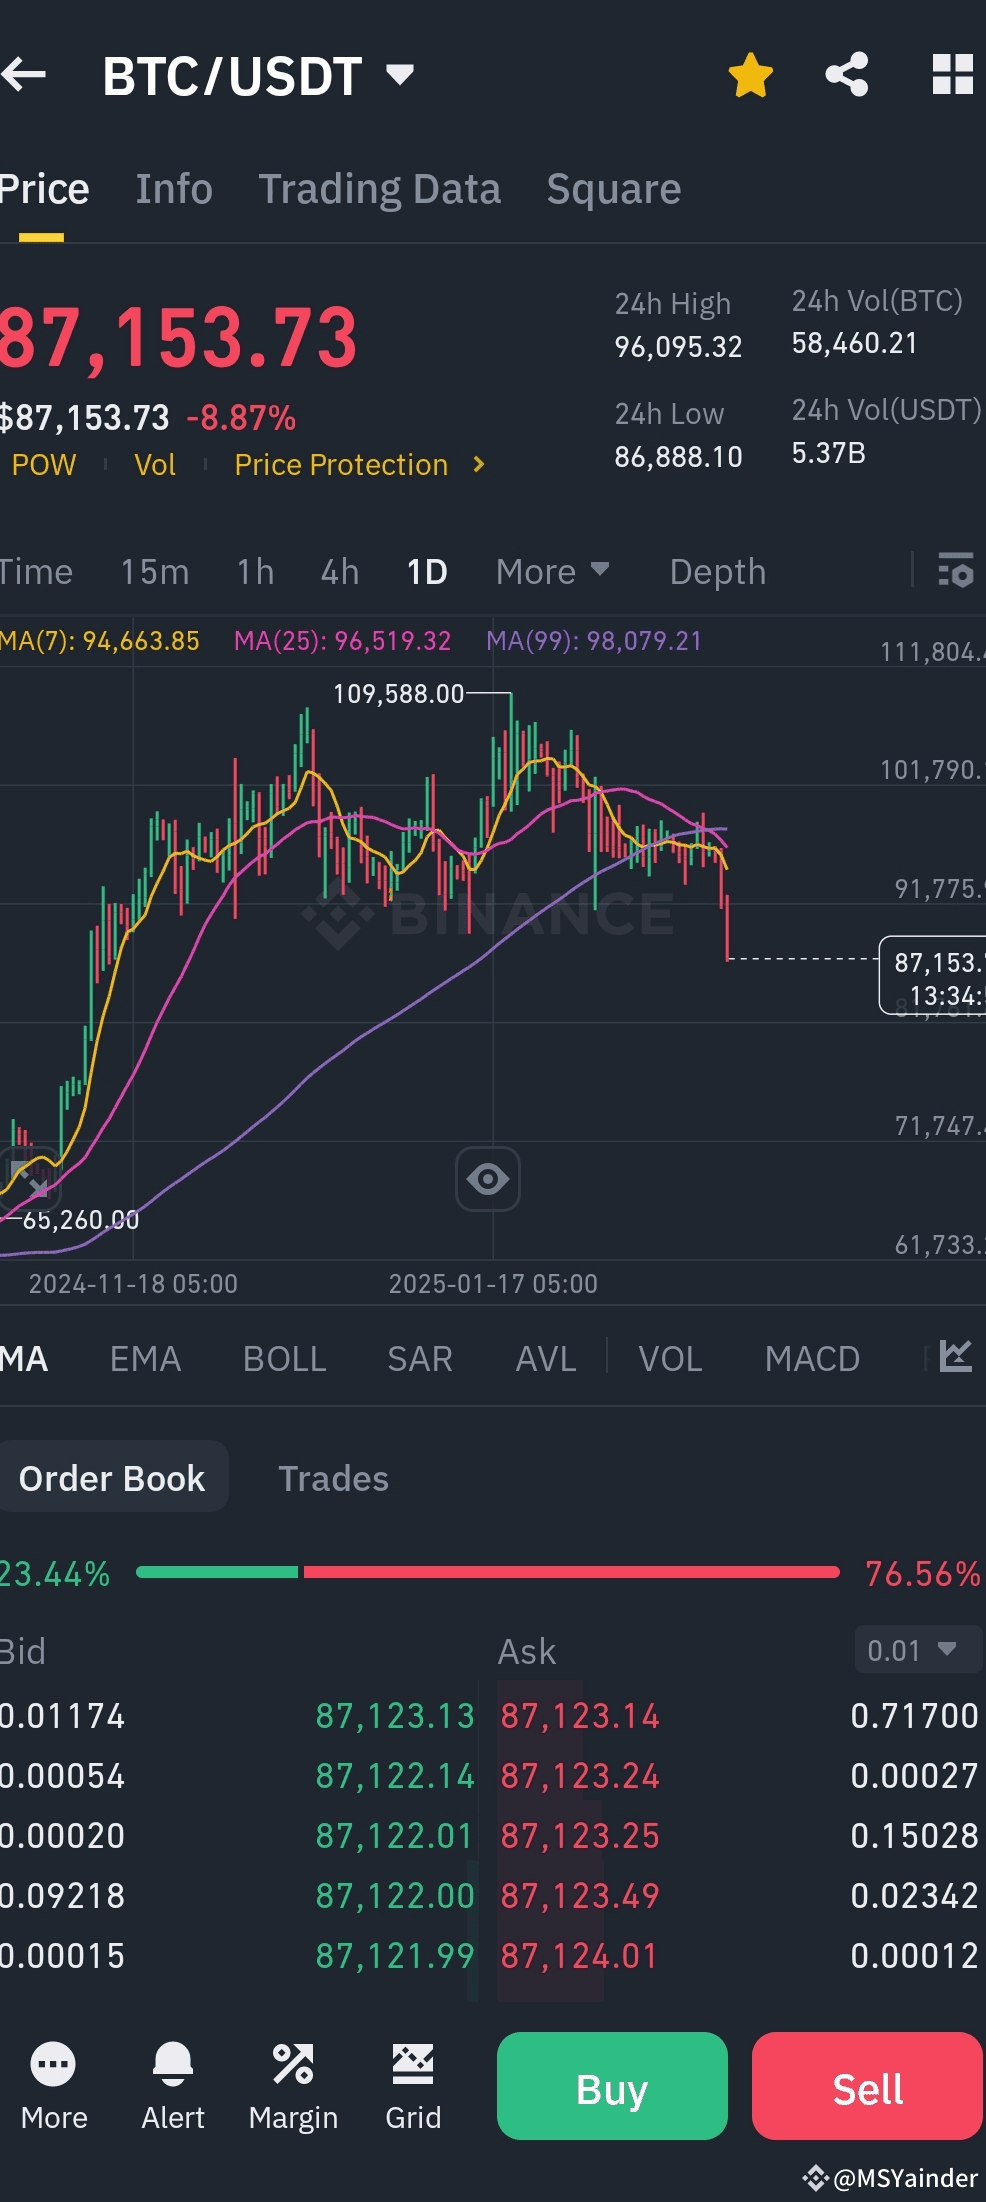
Task: Open the four-square grid menu icon
Action: tap(952, 75)
